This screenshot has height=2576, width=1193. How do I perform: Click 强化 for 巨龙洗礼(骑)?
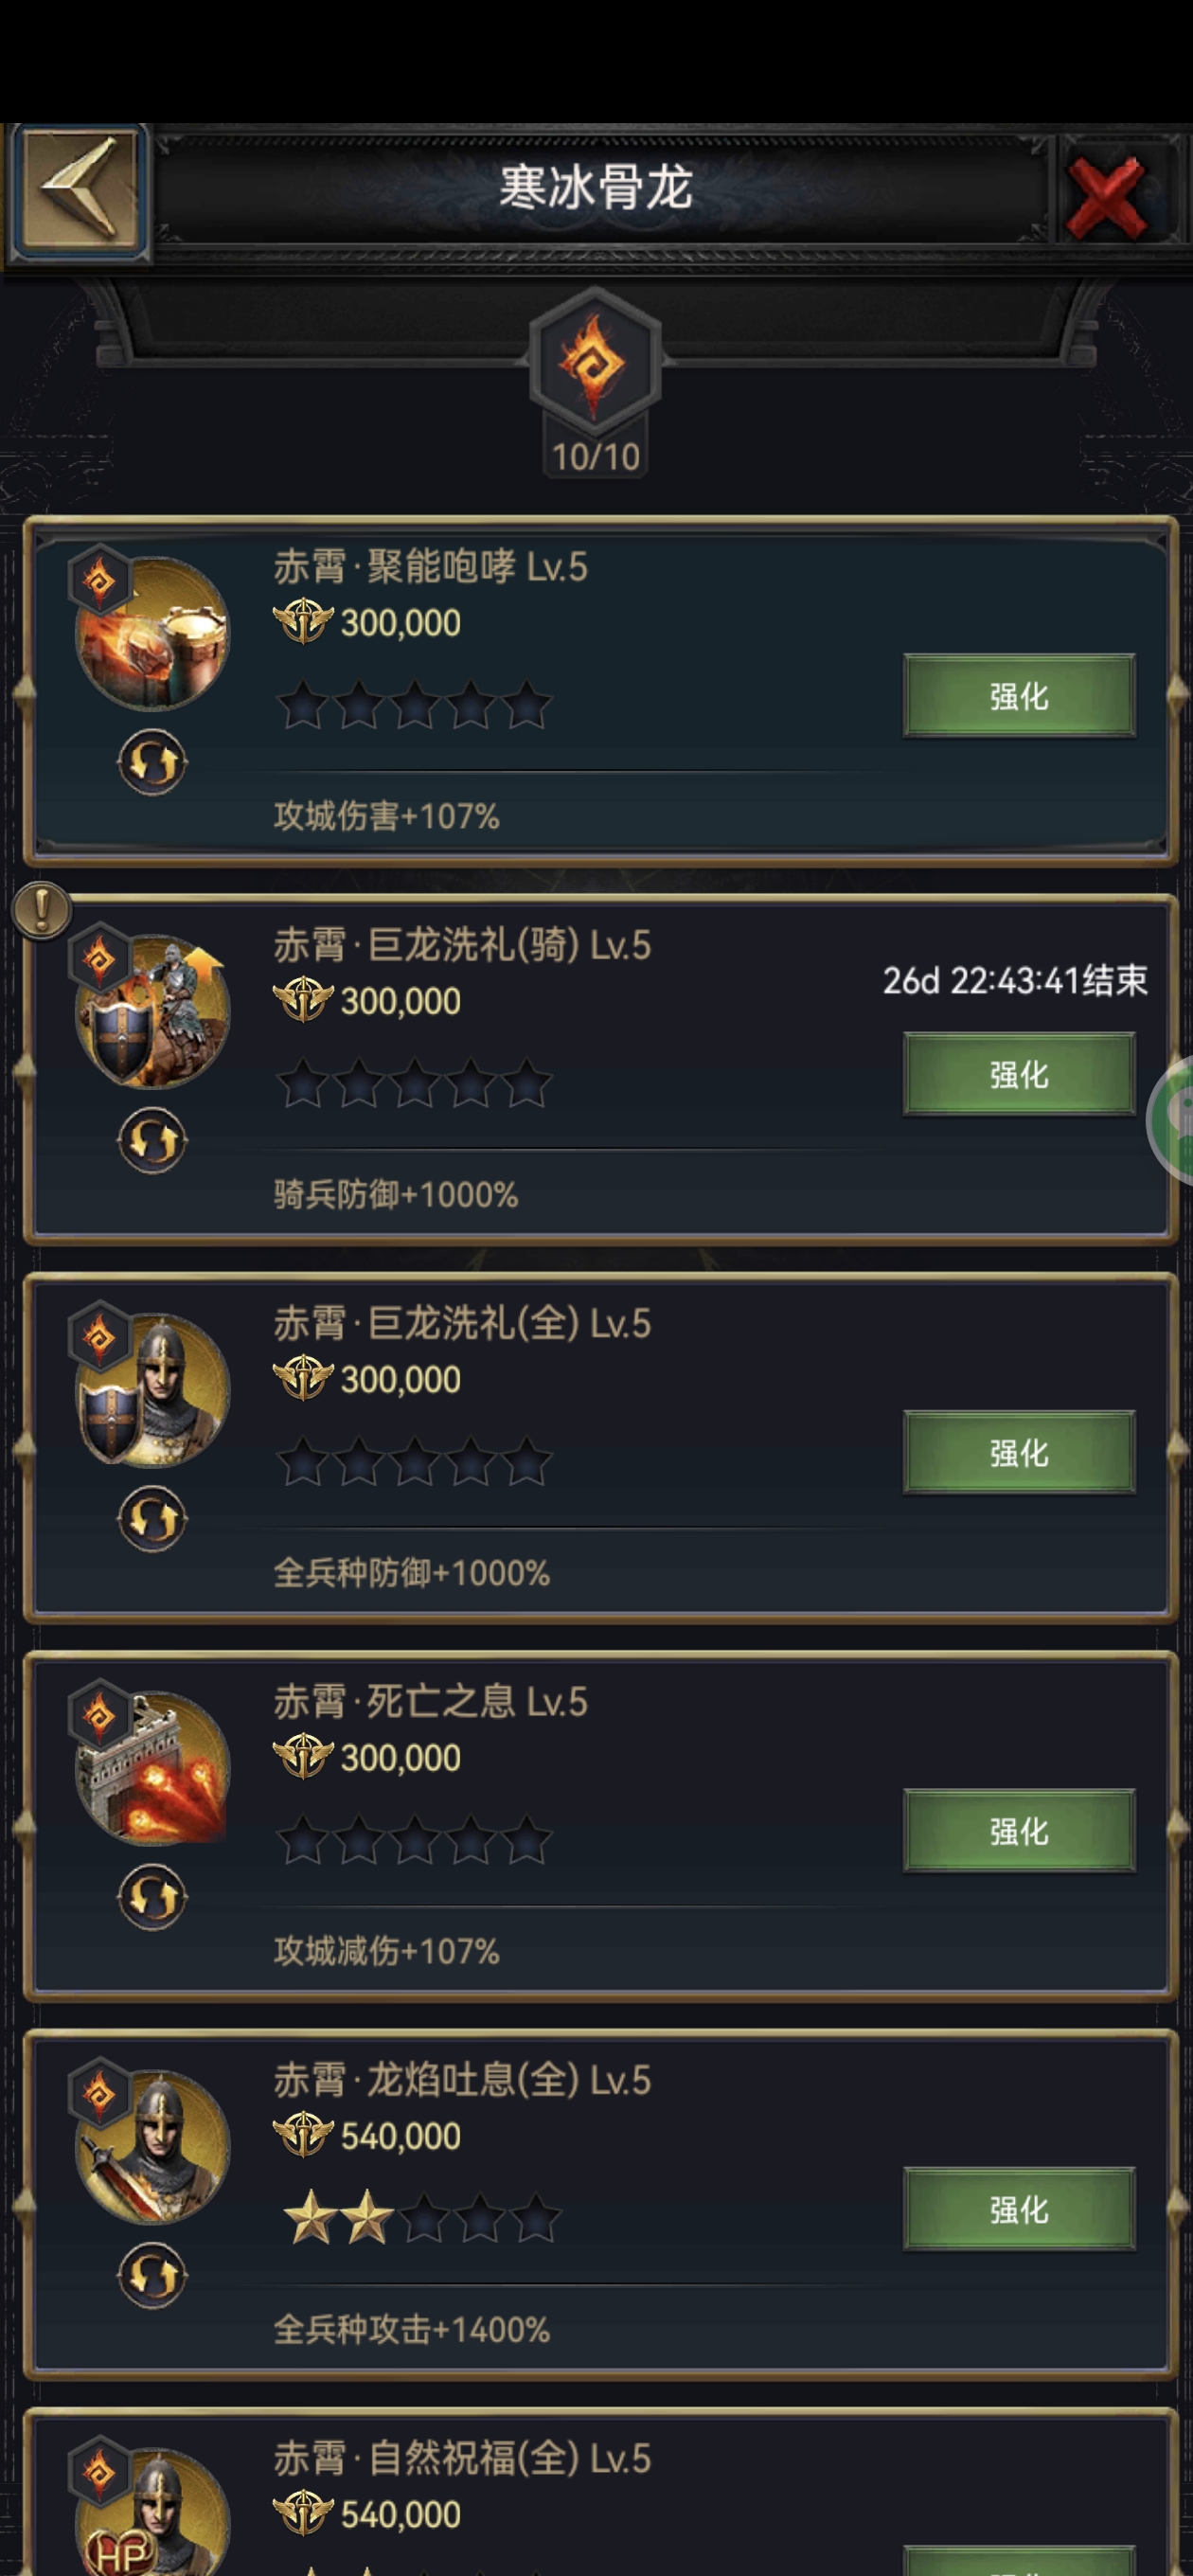[x=1019, y=1074]
